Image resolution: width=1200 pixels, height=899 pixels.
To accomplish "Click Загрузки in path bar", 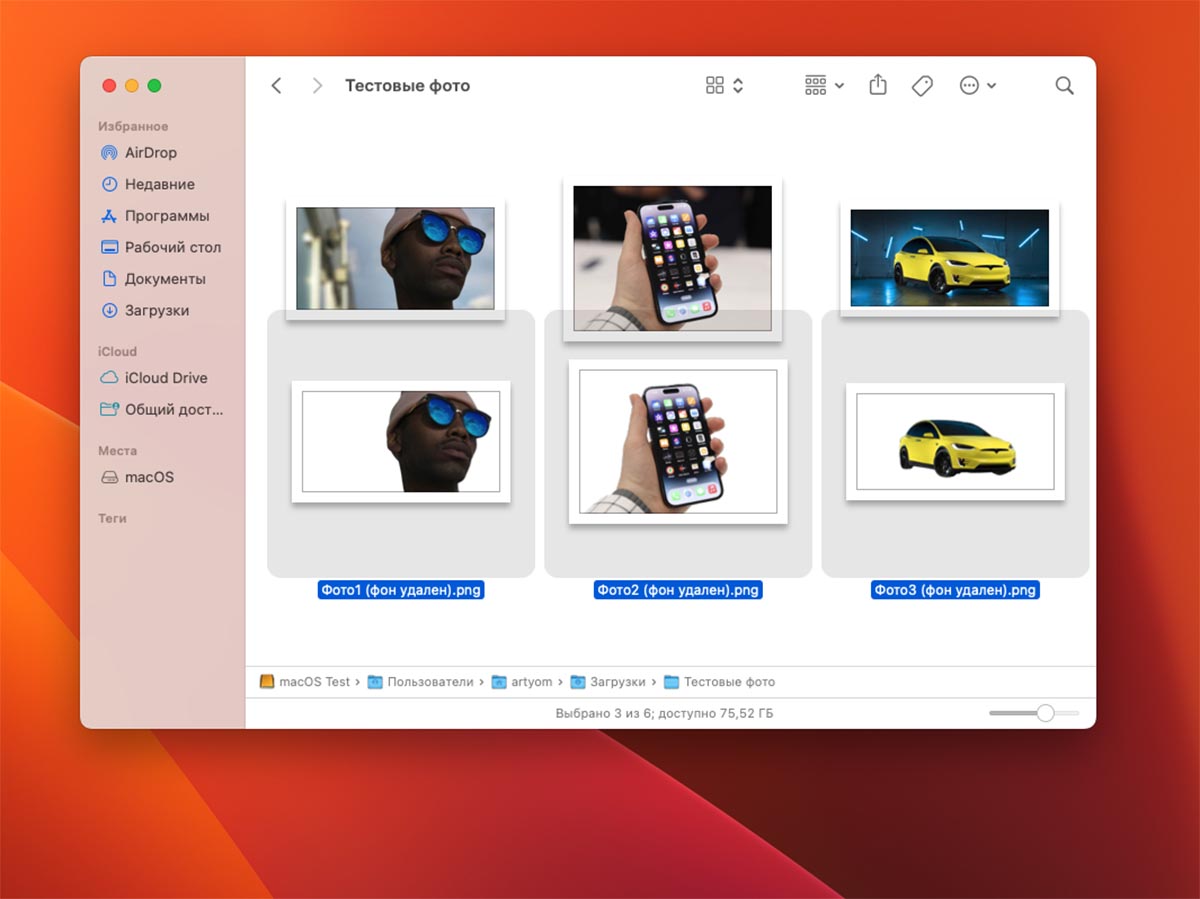I will (x=608, y=682).
